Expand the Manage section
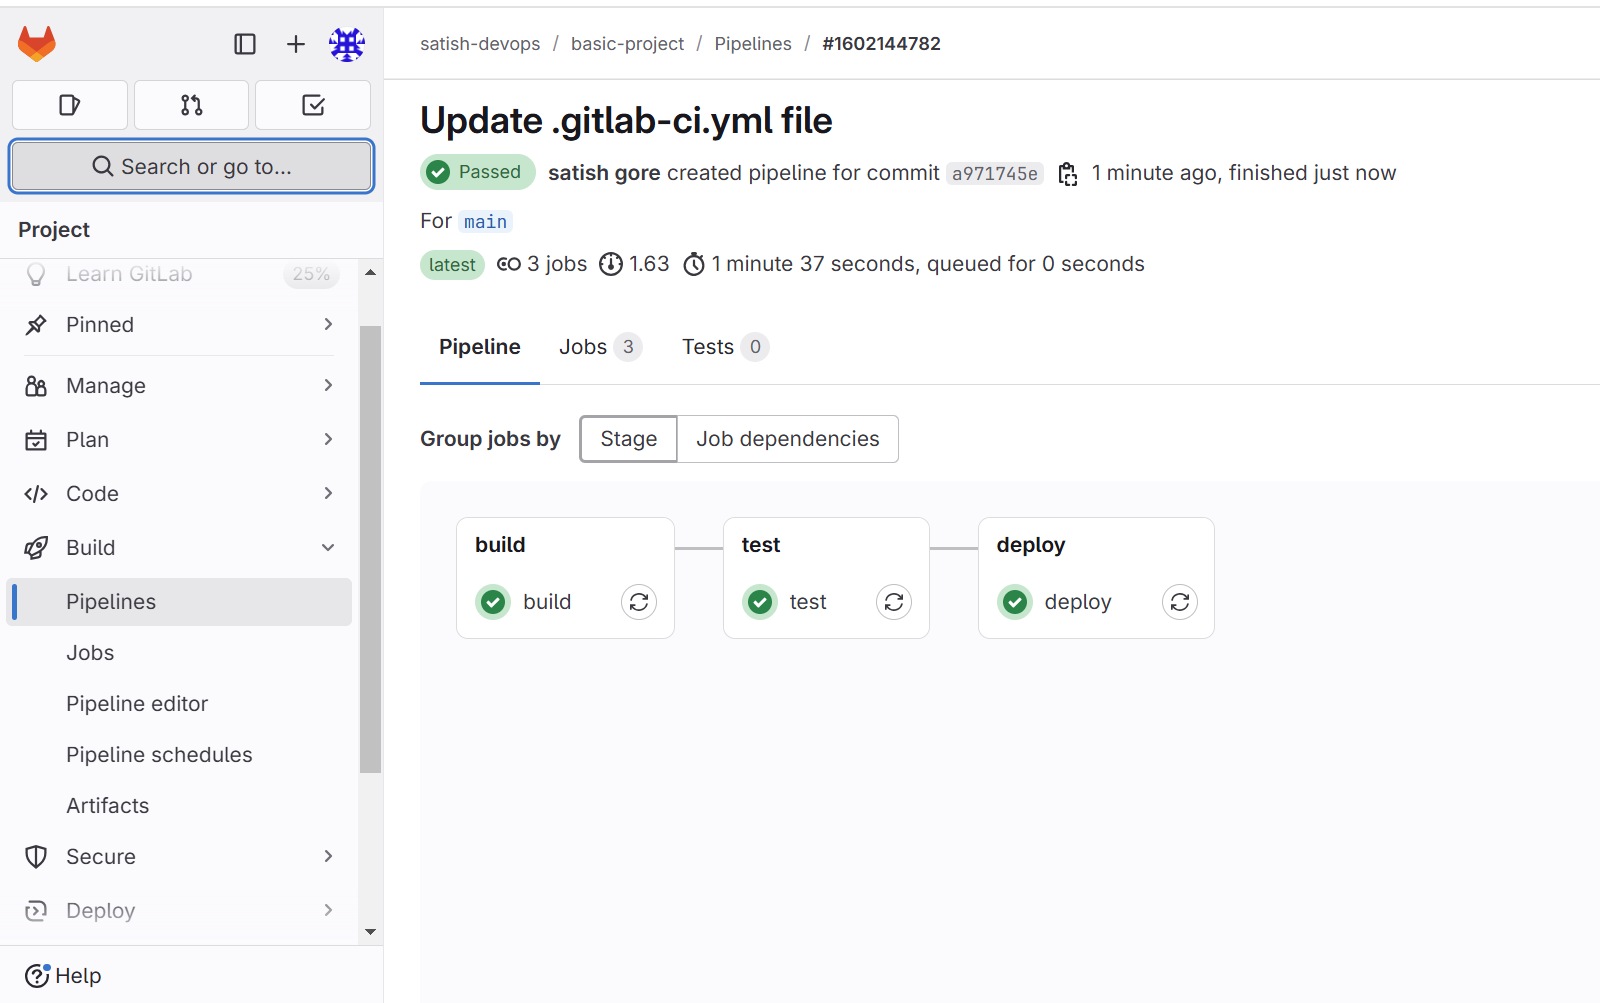 180,386
